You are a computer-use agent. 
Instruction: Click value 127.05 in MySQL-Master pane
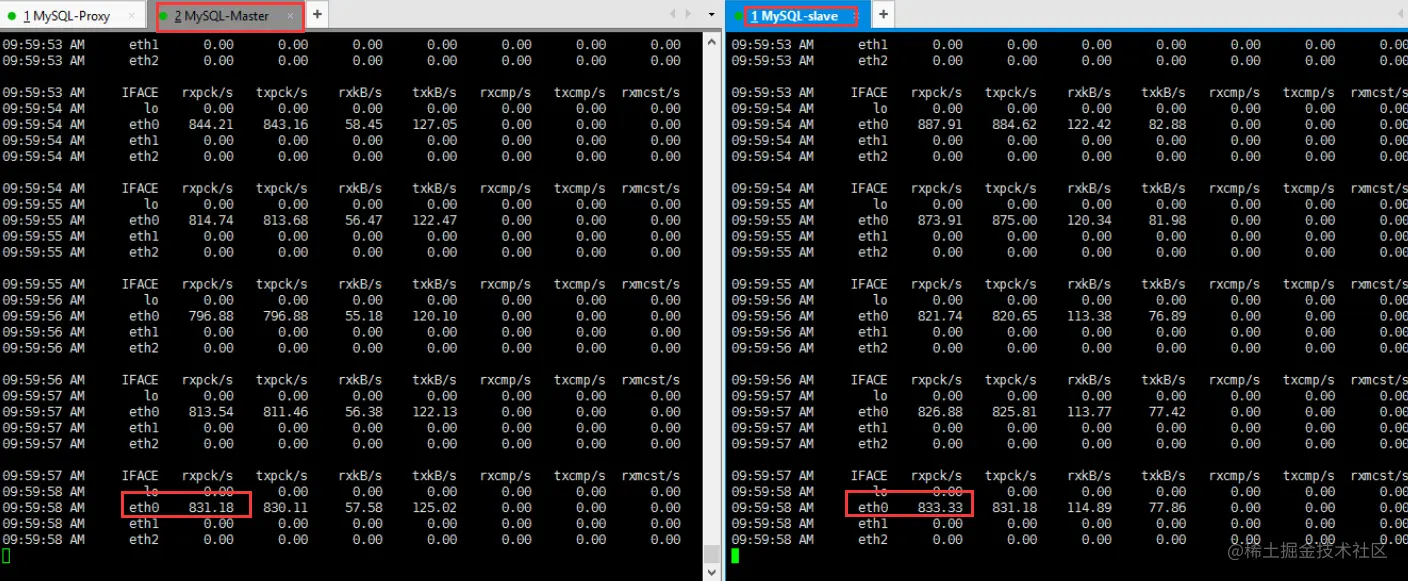[x=434, y=125]
